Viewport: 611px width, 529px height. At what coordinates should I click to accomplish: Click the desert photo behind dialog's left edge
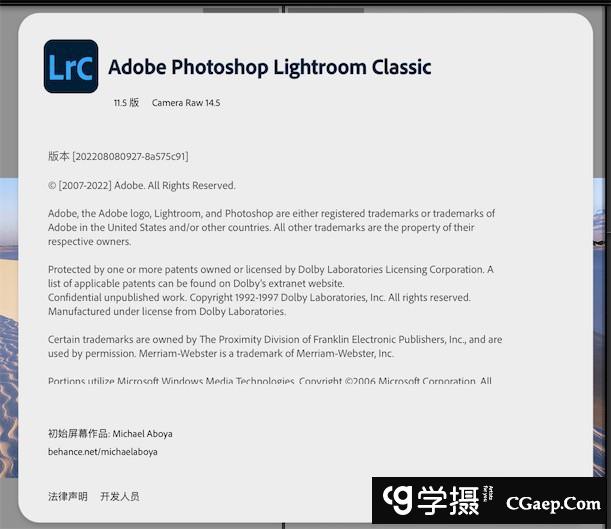(x=9, y=328)
